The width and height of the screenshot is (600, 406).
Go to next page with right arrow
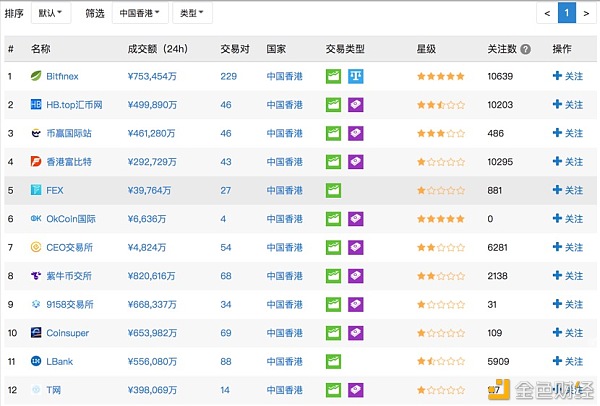coord(586,13)
